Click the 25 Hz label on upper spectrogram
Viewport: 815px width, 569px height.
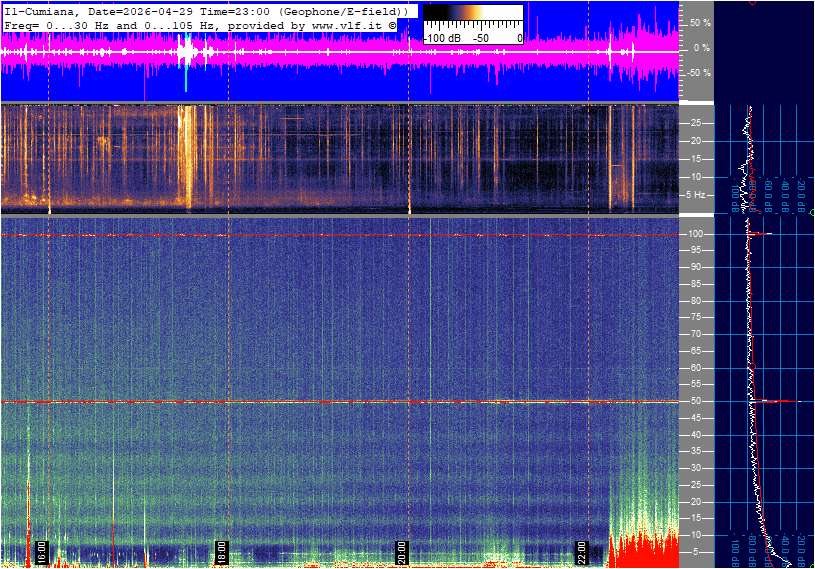[695, 123]
